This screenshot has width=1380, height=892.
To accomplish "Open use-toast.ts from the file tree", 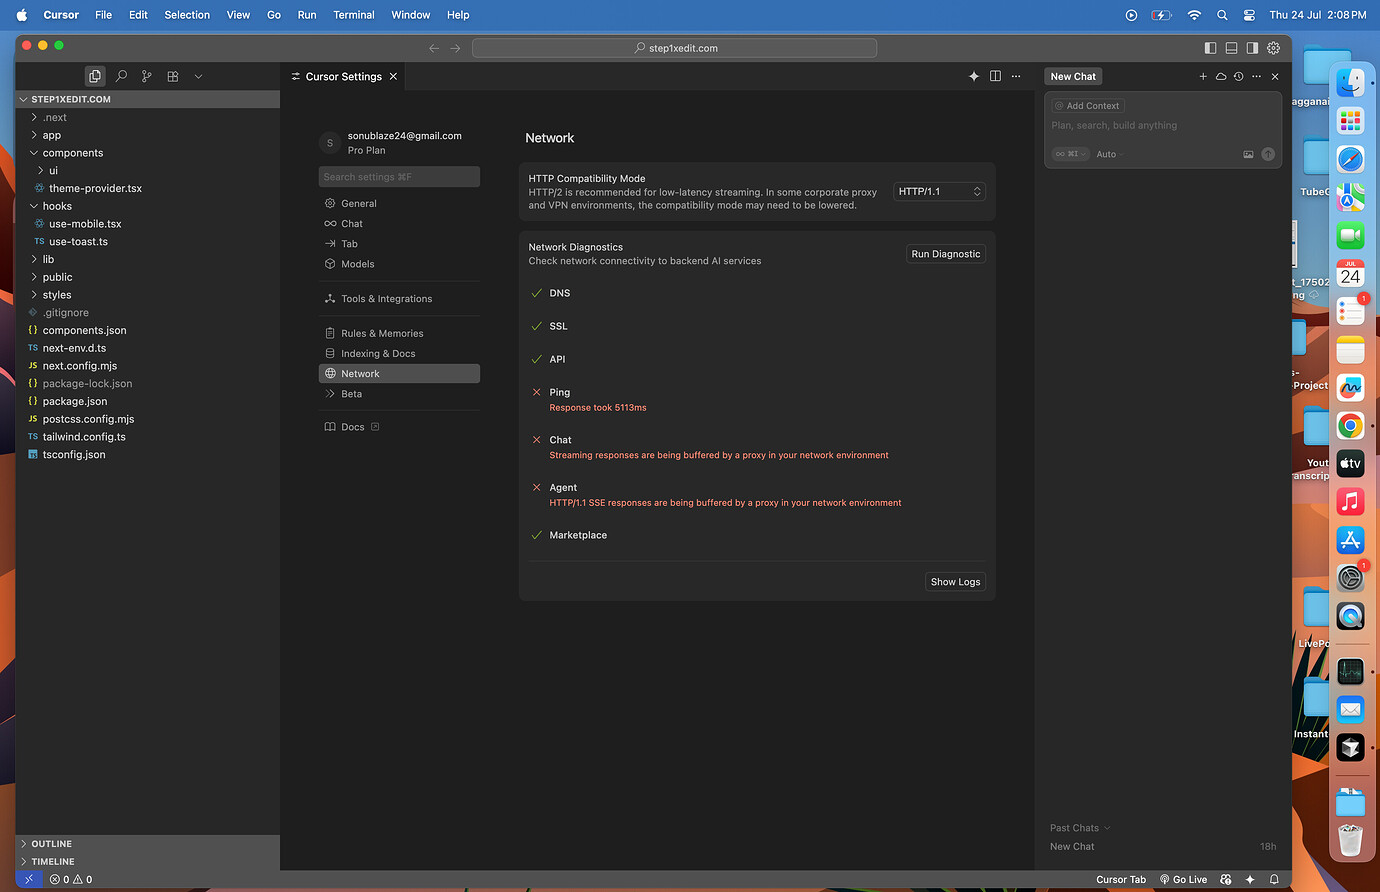I will pyautogui.click(x=77, y=241).
